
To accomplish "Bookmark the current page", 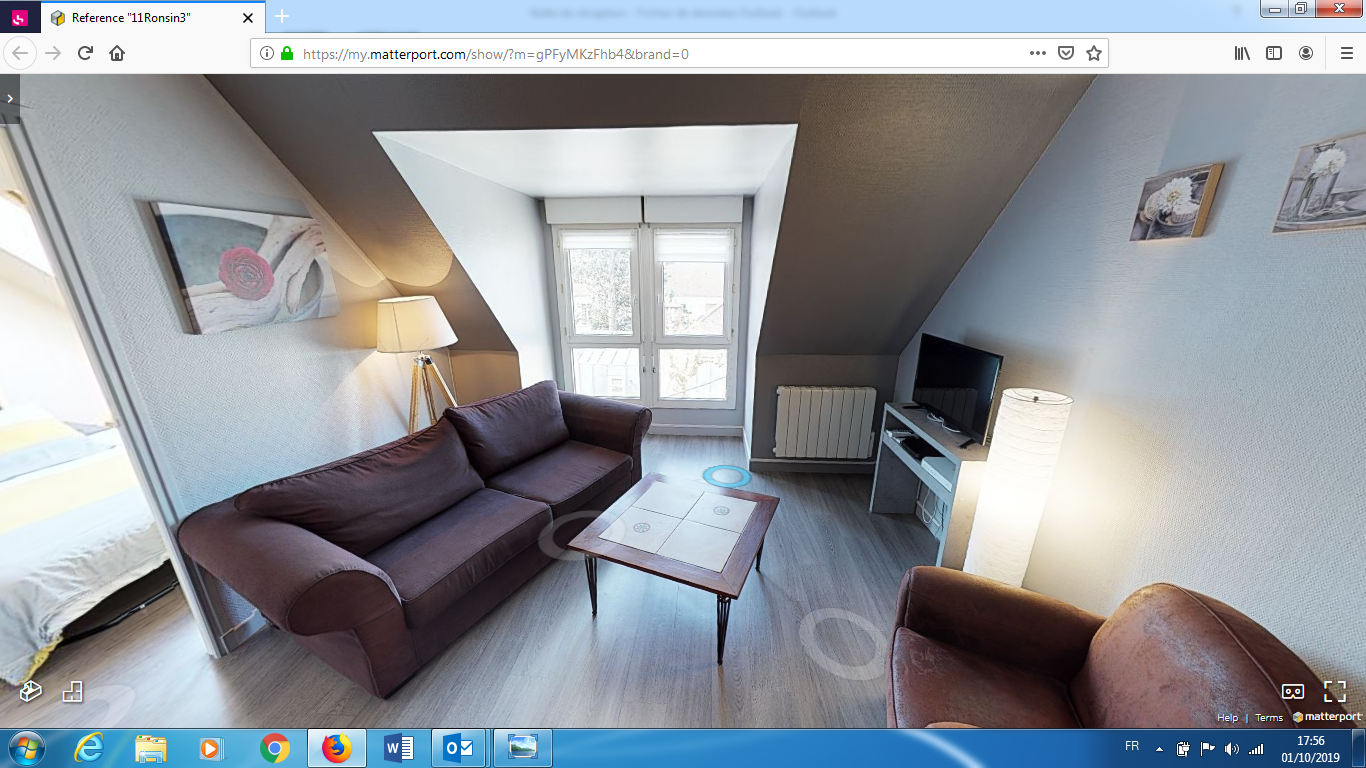I will (1092, 53).
